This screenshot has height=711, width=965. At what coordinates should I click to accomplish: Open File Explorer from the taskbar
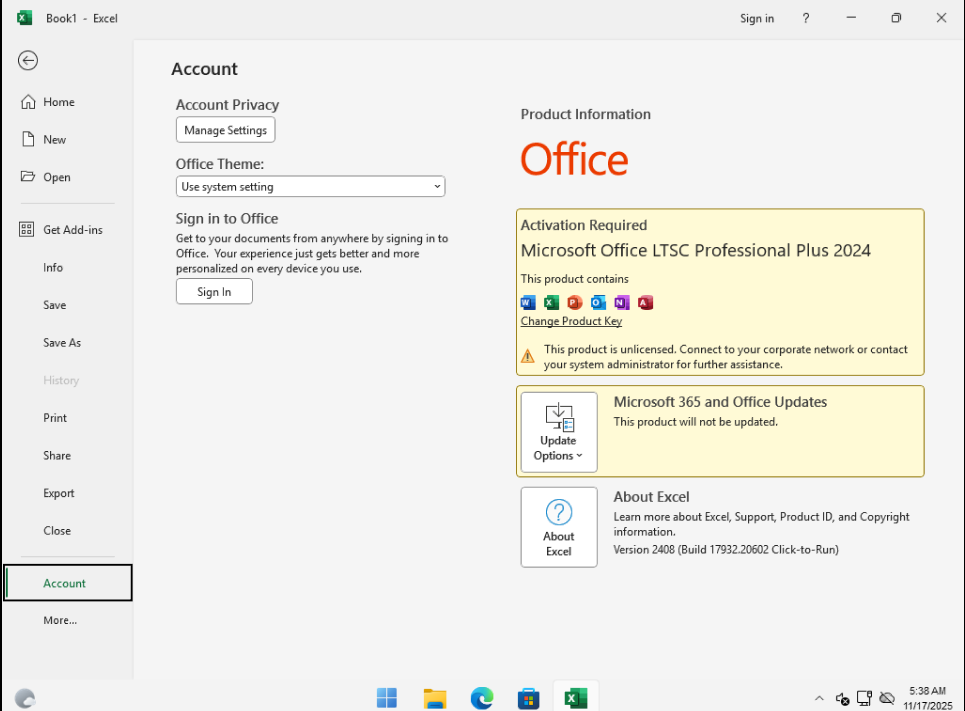[x=434, y=698]
